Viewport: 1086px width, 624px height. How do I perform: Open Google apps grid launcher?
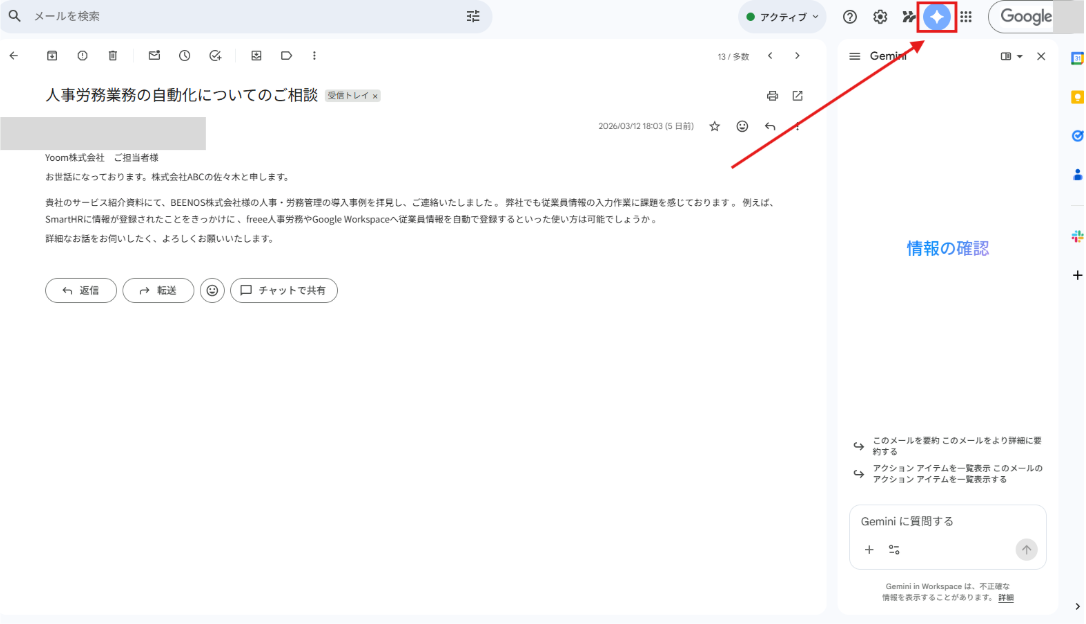pyautogui.click(x=965, y=17)
